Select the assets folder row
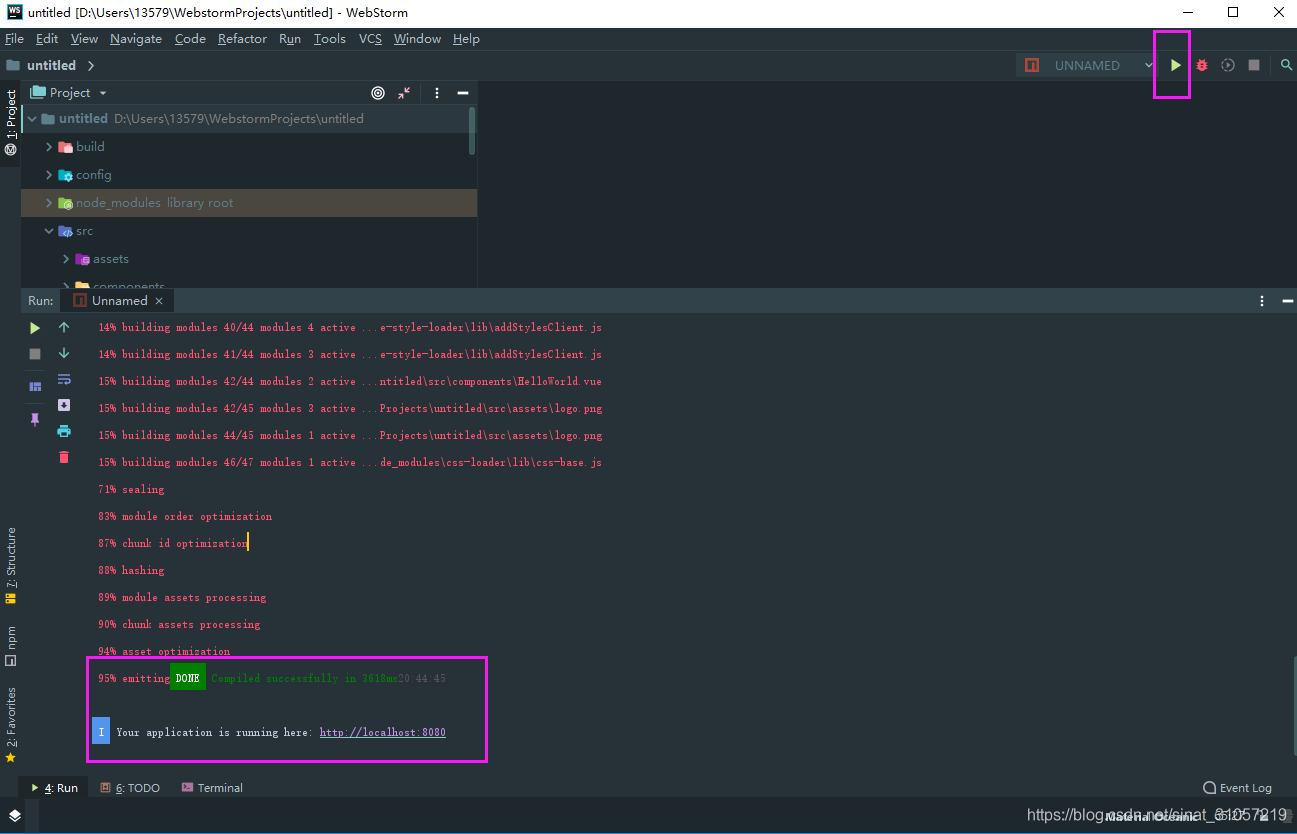1297x834 pixels. coord(249,259)
